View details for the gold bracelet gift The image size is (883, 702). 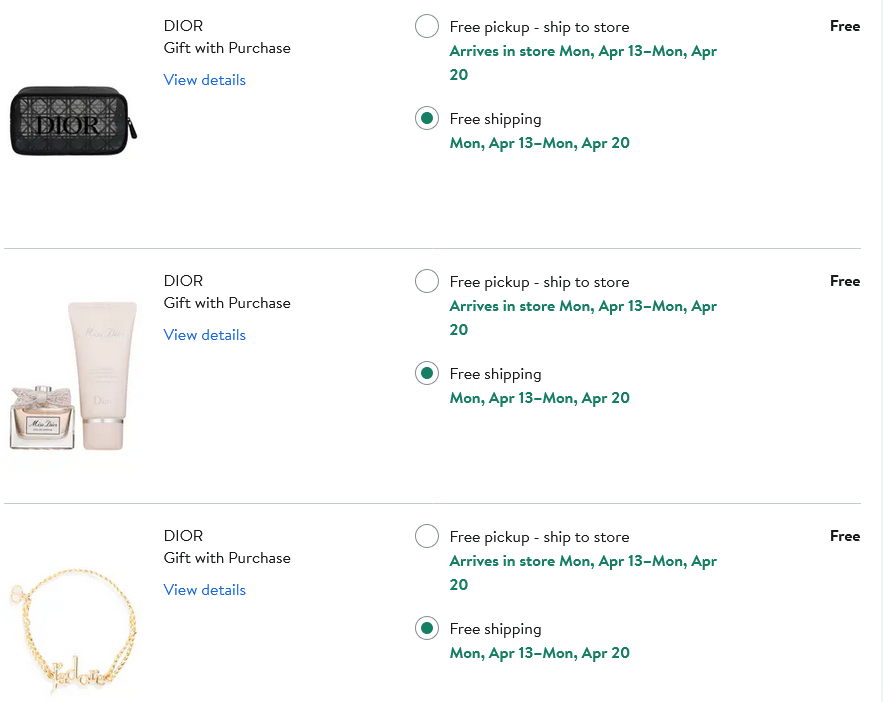coord(204,590)
